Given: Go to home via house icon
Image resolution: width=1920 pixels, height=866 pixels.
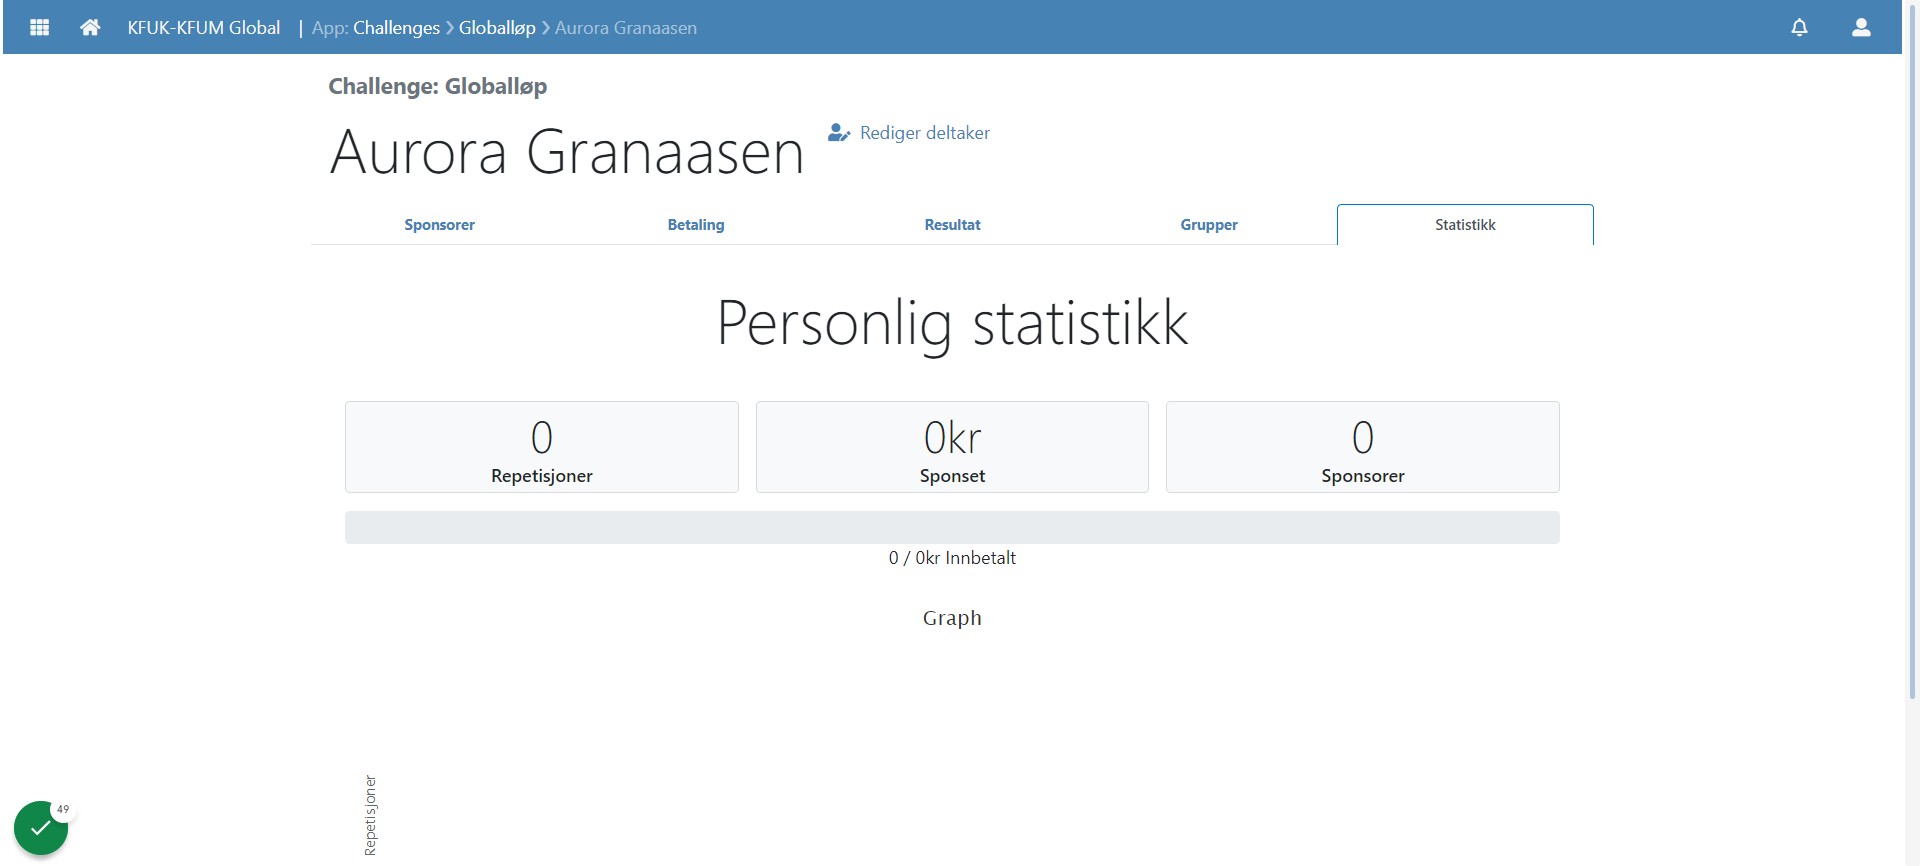Looking at the screenshot, I should pos(90,28).
